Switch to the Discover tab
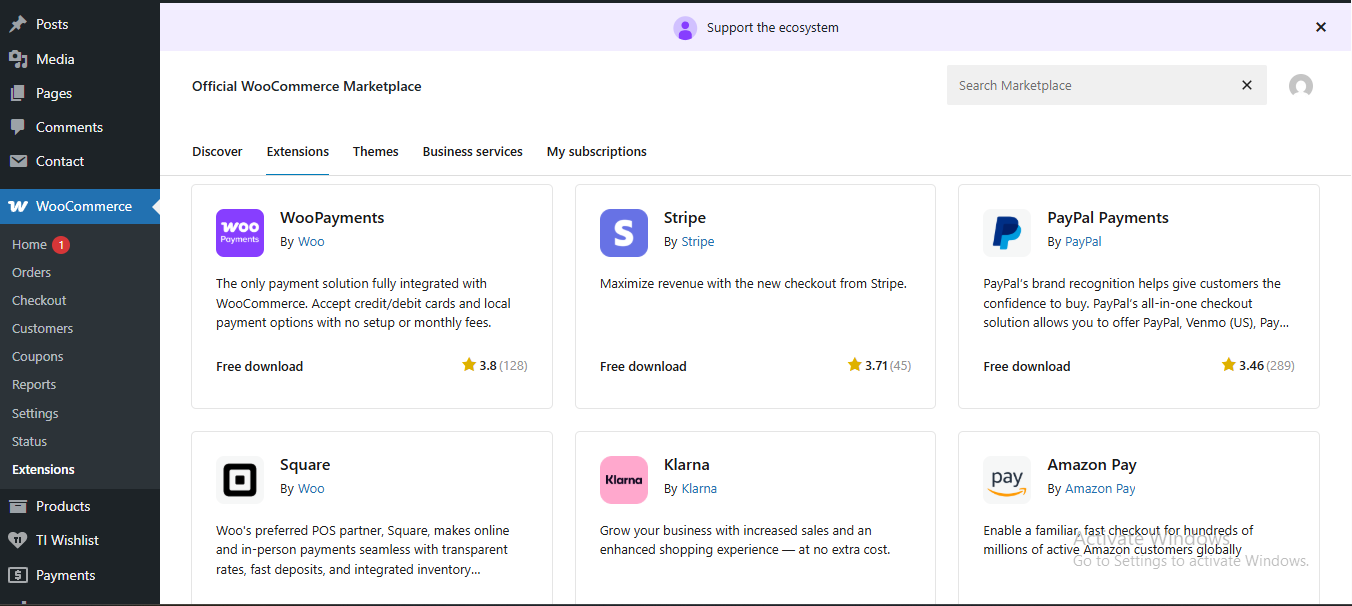 click(217, 152)
